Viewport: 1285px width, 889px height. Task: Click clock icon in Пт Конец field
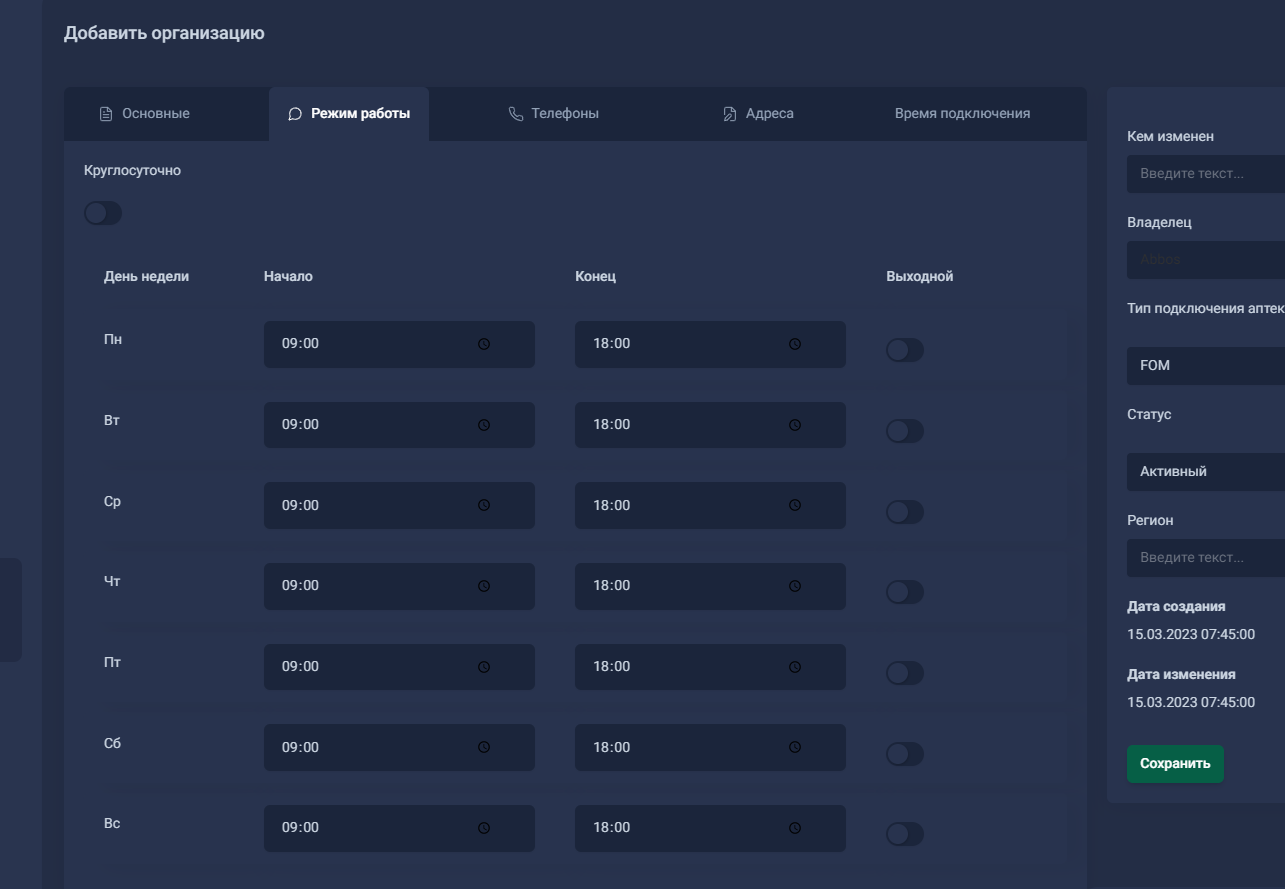(x=795, y=666)
